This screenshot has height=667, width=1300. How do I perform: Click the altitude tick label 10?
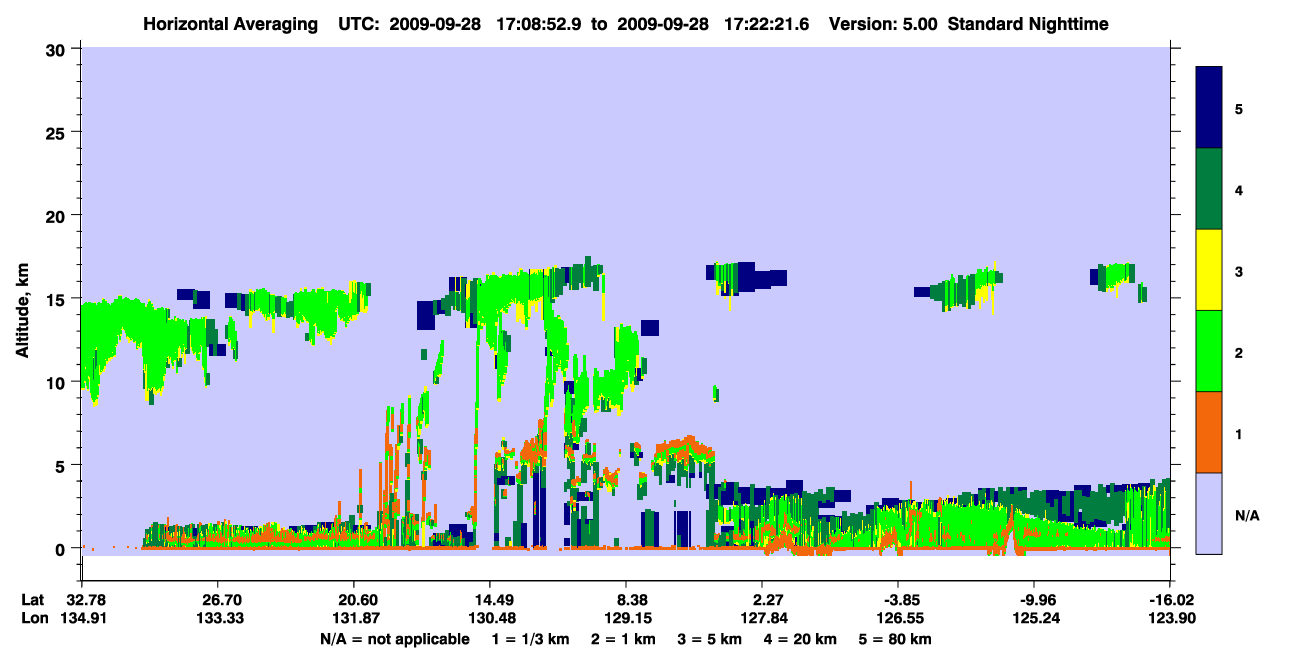58,382
